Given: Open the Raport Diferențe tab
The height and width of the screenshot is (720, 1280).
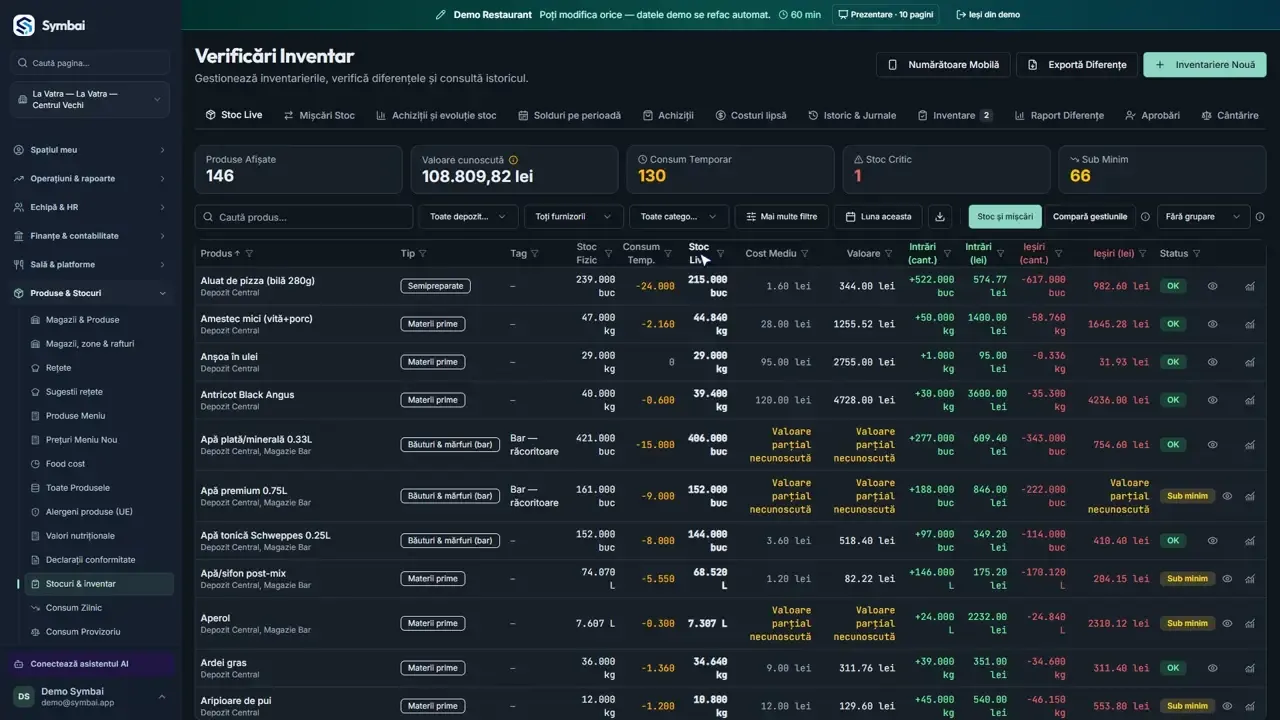Looking at the screenshot, I should point(1059,115).
